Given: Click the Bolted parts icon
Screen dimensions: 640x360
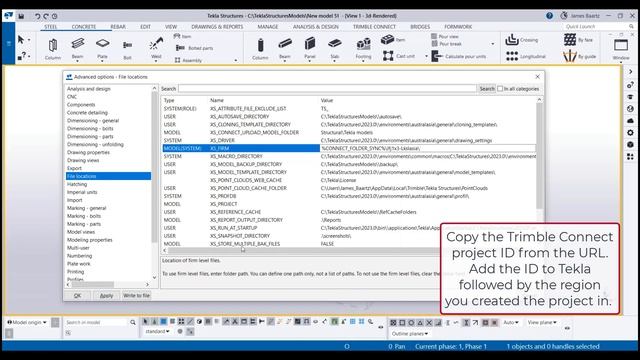Looking at the screenshot, I should pos(180,48).
